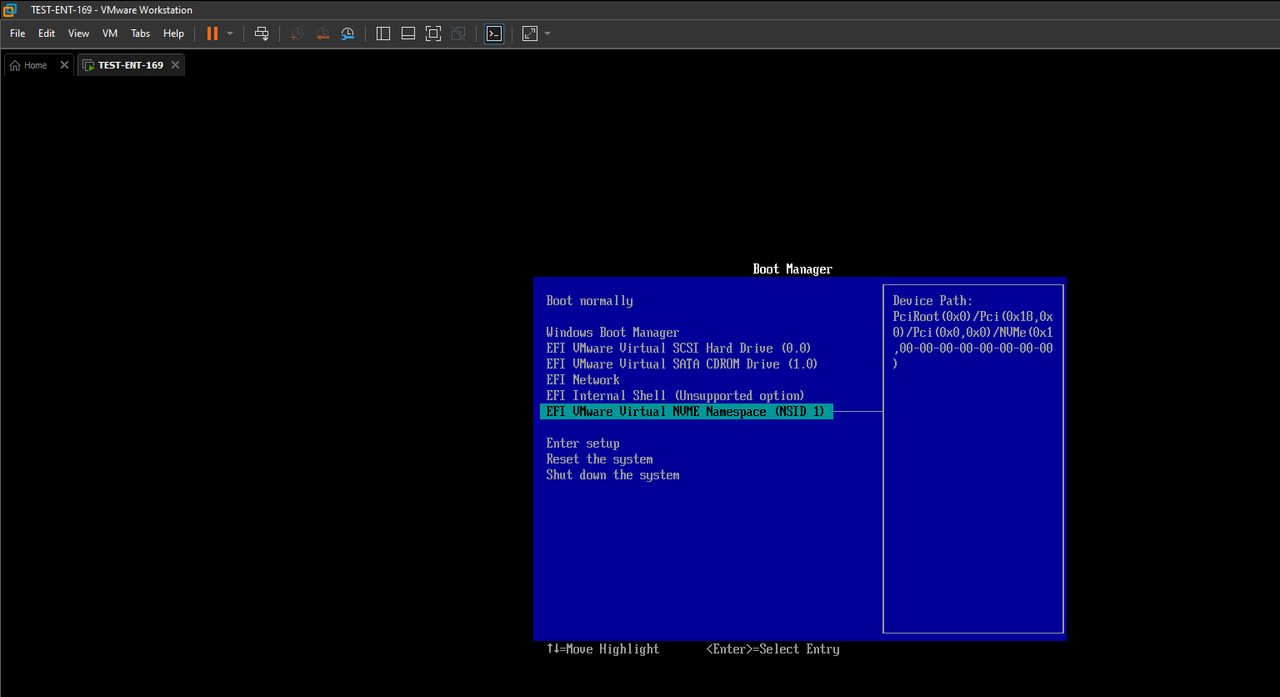The width and height of the screenshot is (1280, 697).
Task: Open the VM menu
Action: click(110, 33)
